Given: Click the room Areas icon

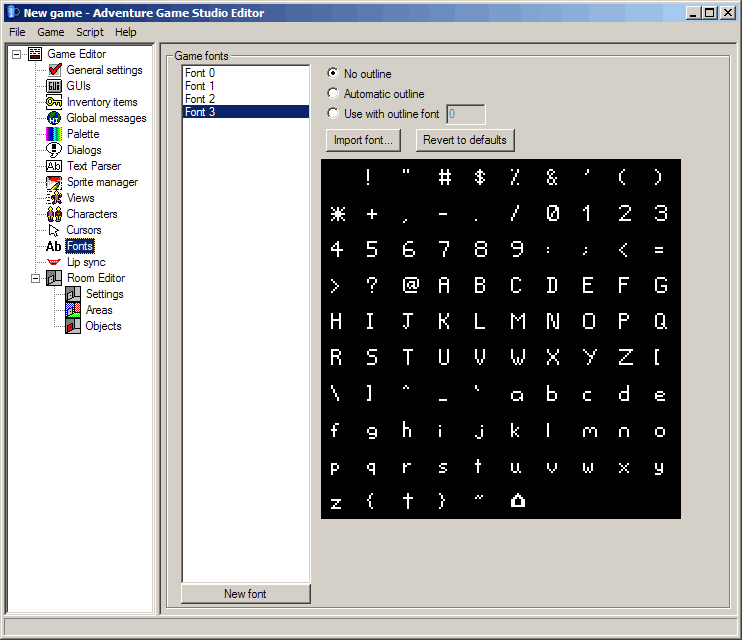Looking at the screenshot, I should 73,310.
